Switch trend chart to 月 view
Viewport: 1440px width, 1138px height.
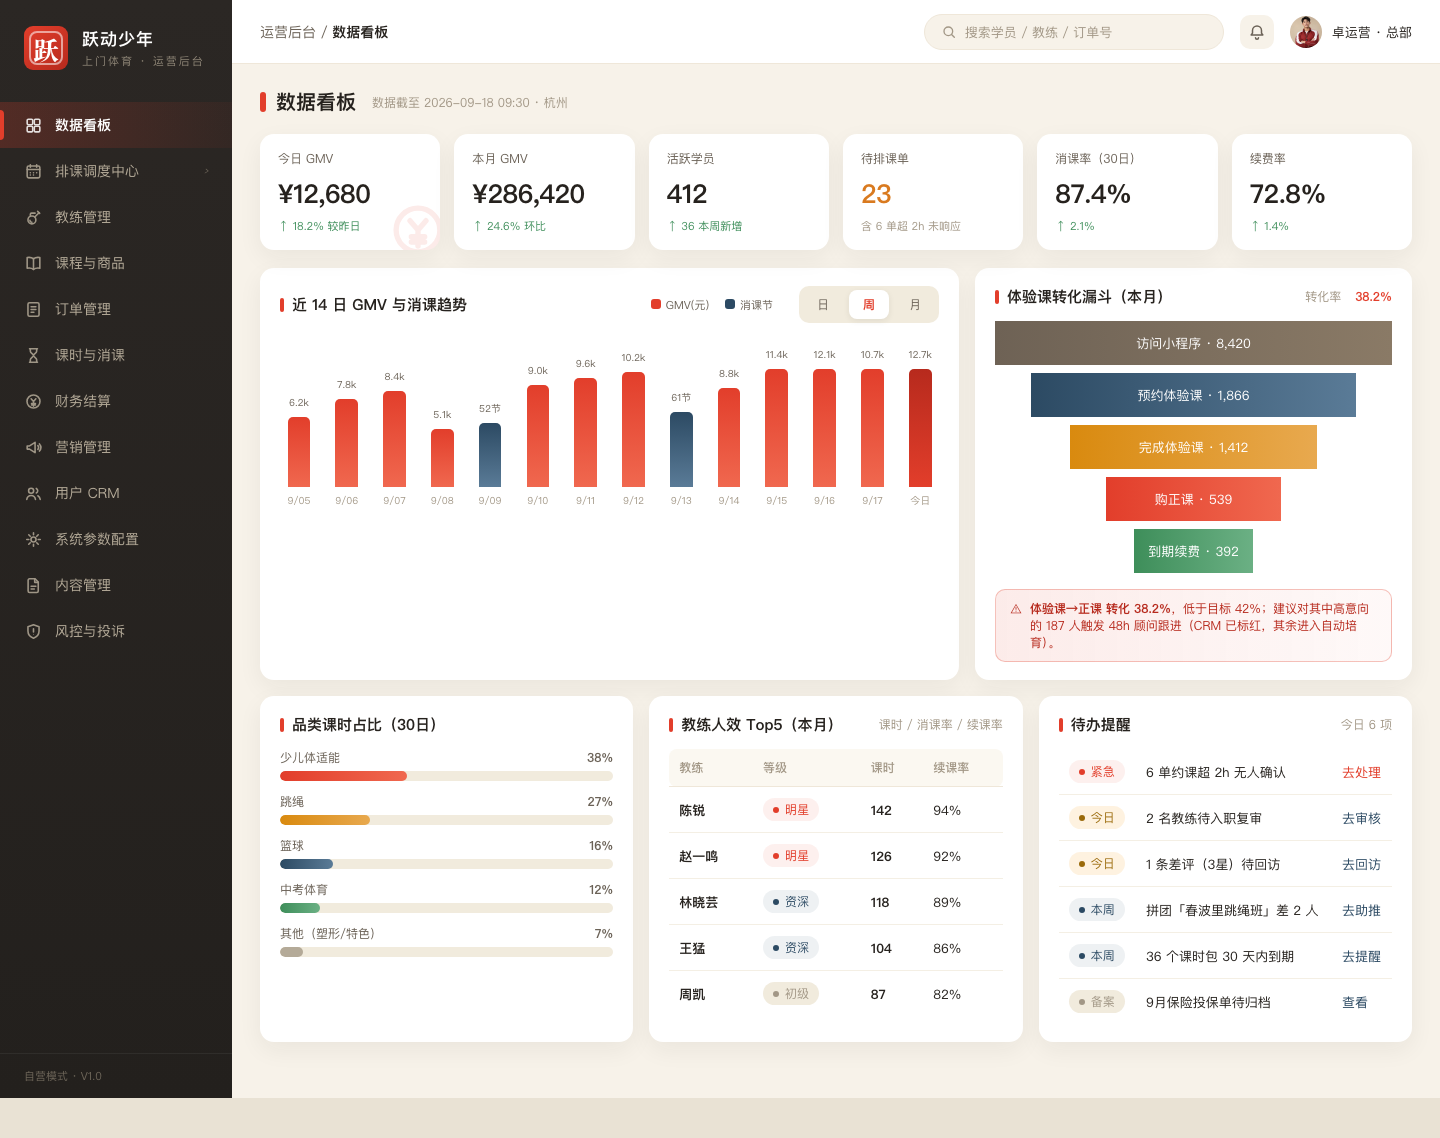pos(915,305)
